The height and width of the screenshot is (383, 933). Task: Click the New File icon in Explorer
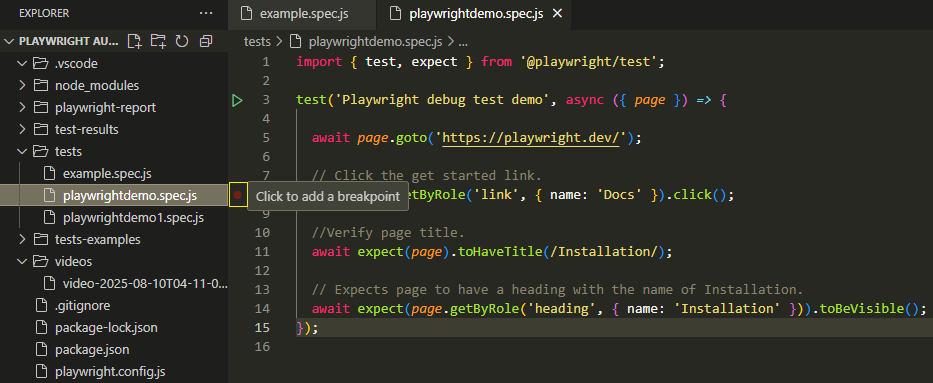click(135, 41)
